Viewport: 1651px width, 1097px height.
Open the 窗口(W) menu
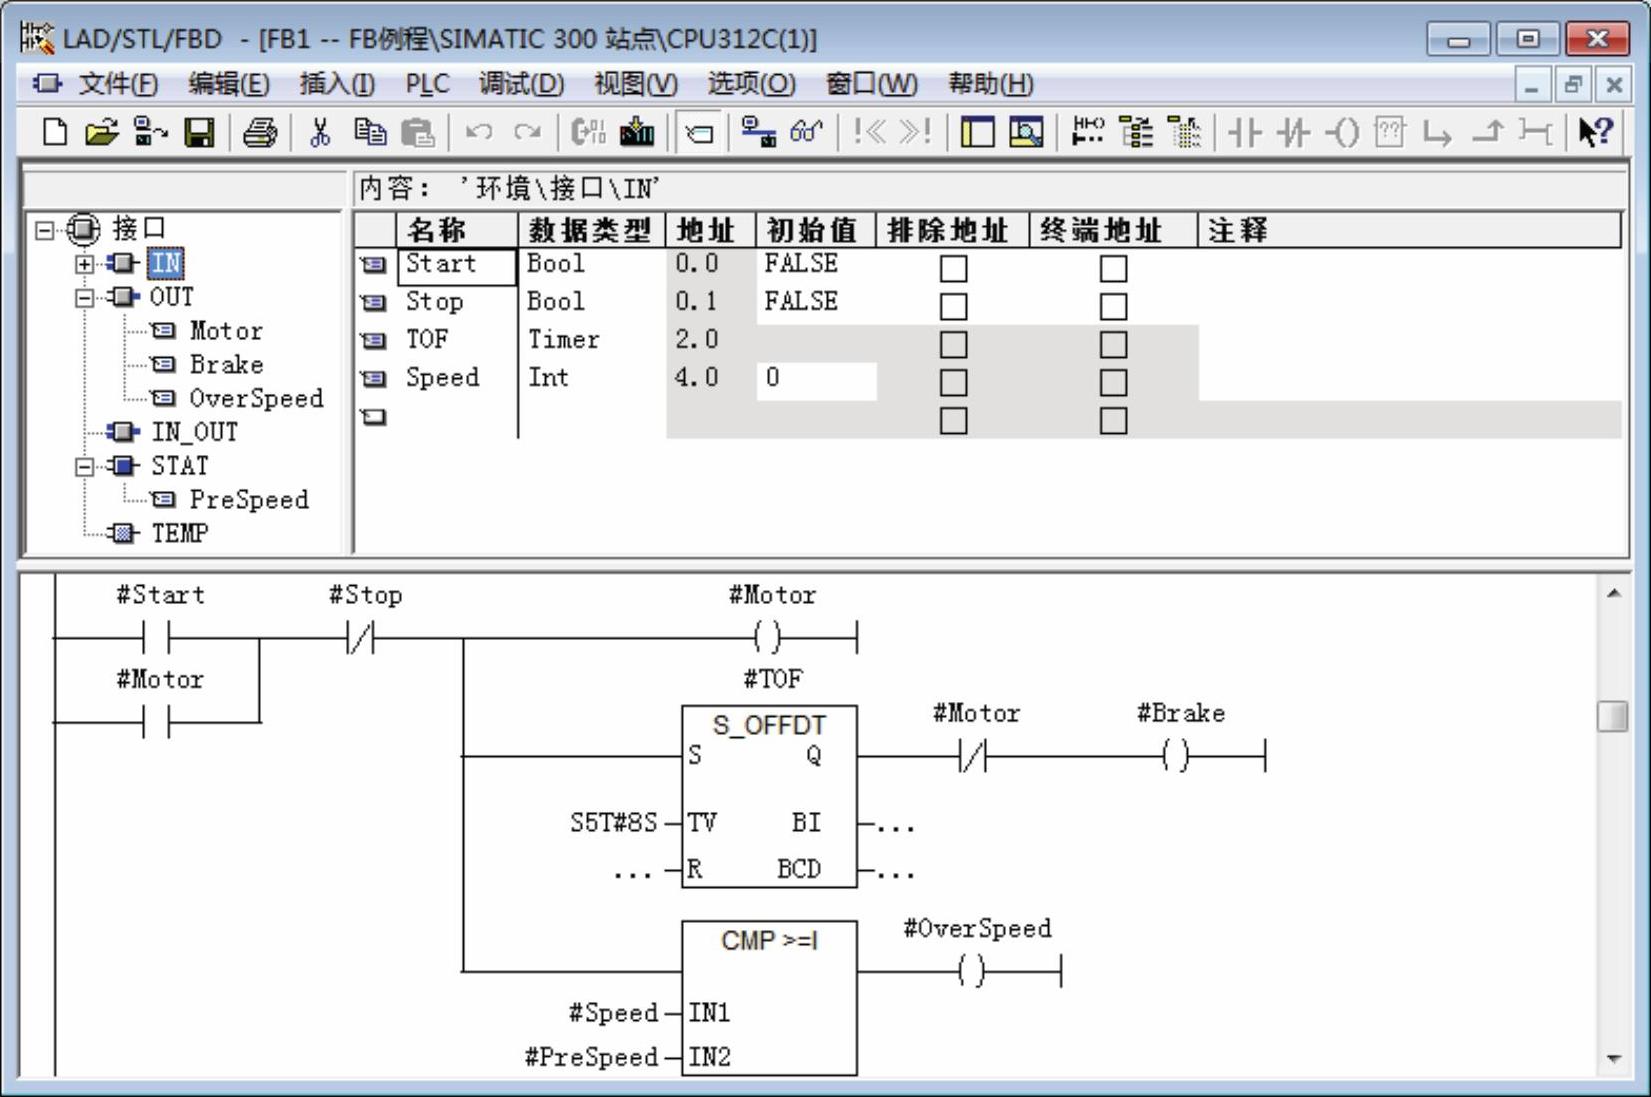tap(871, 84)
